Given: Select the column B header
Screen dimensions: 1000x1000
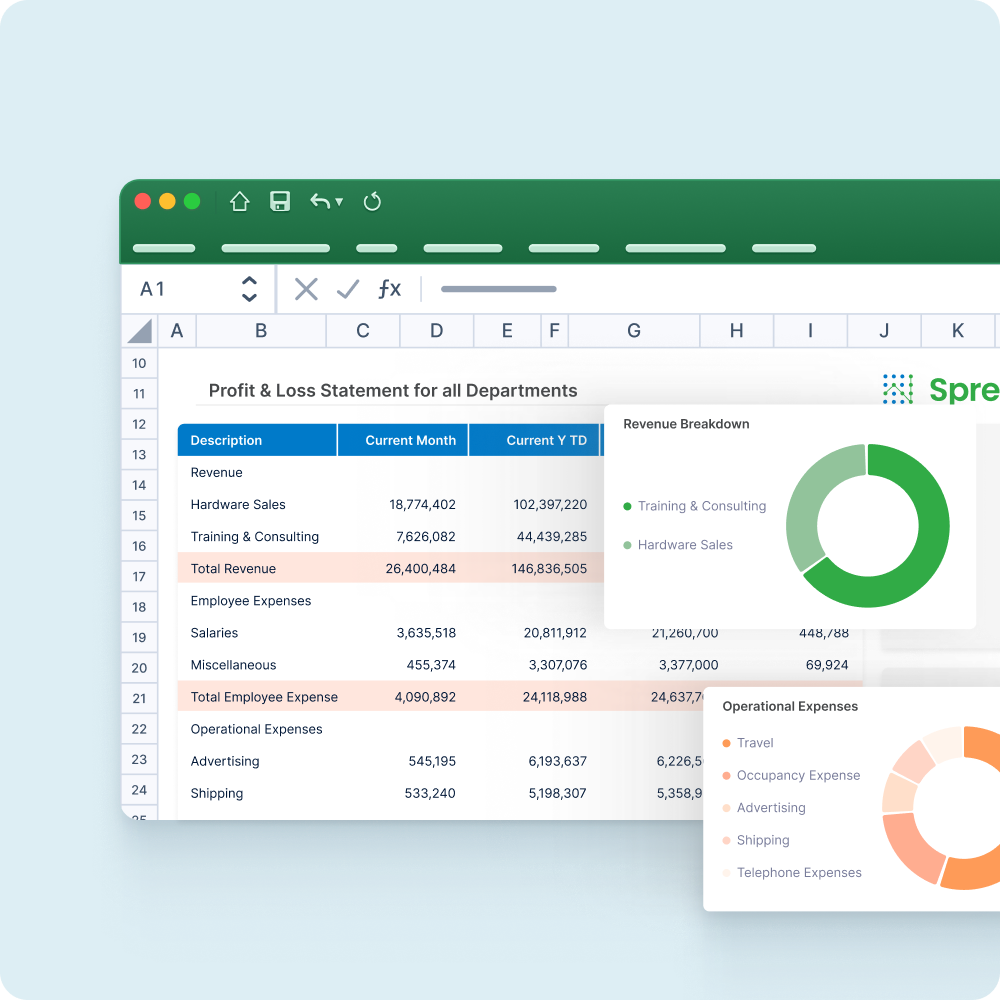Looking at the screenshot, I should pyautogui.click(x=261, y=331).
